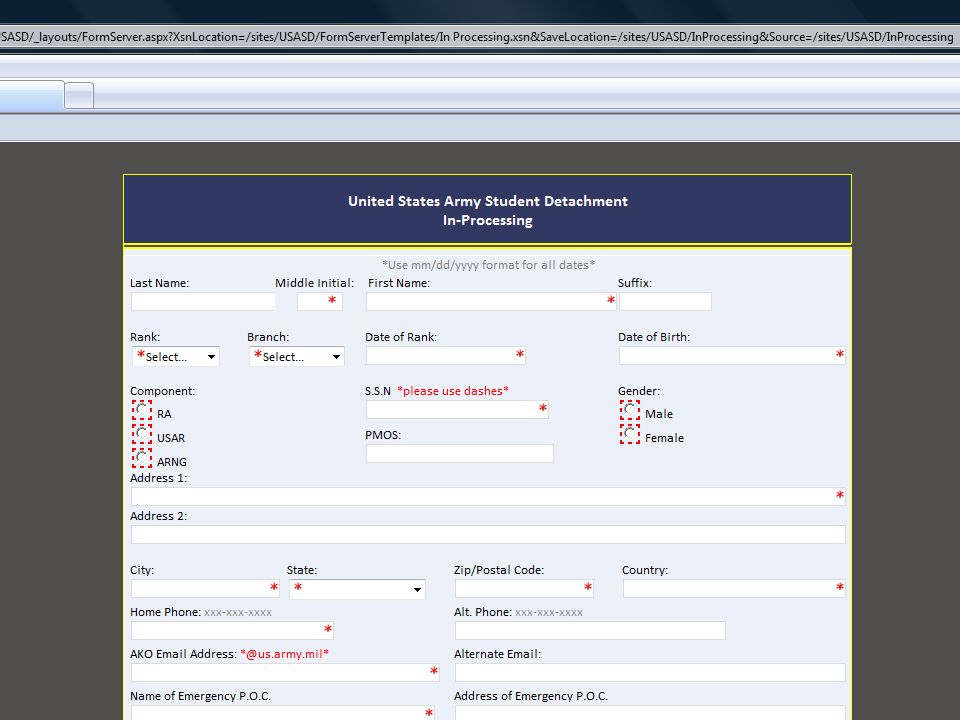Click the First Name input
This screenshot has width=960, height=720.
tap(491, 301)
